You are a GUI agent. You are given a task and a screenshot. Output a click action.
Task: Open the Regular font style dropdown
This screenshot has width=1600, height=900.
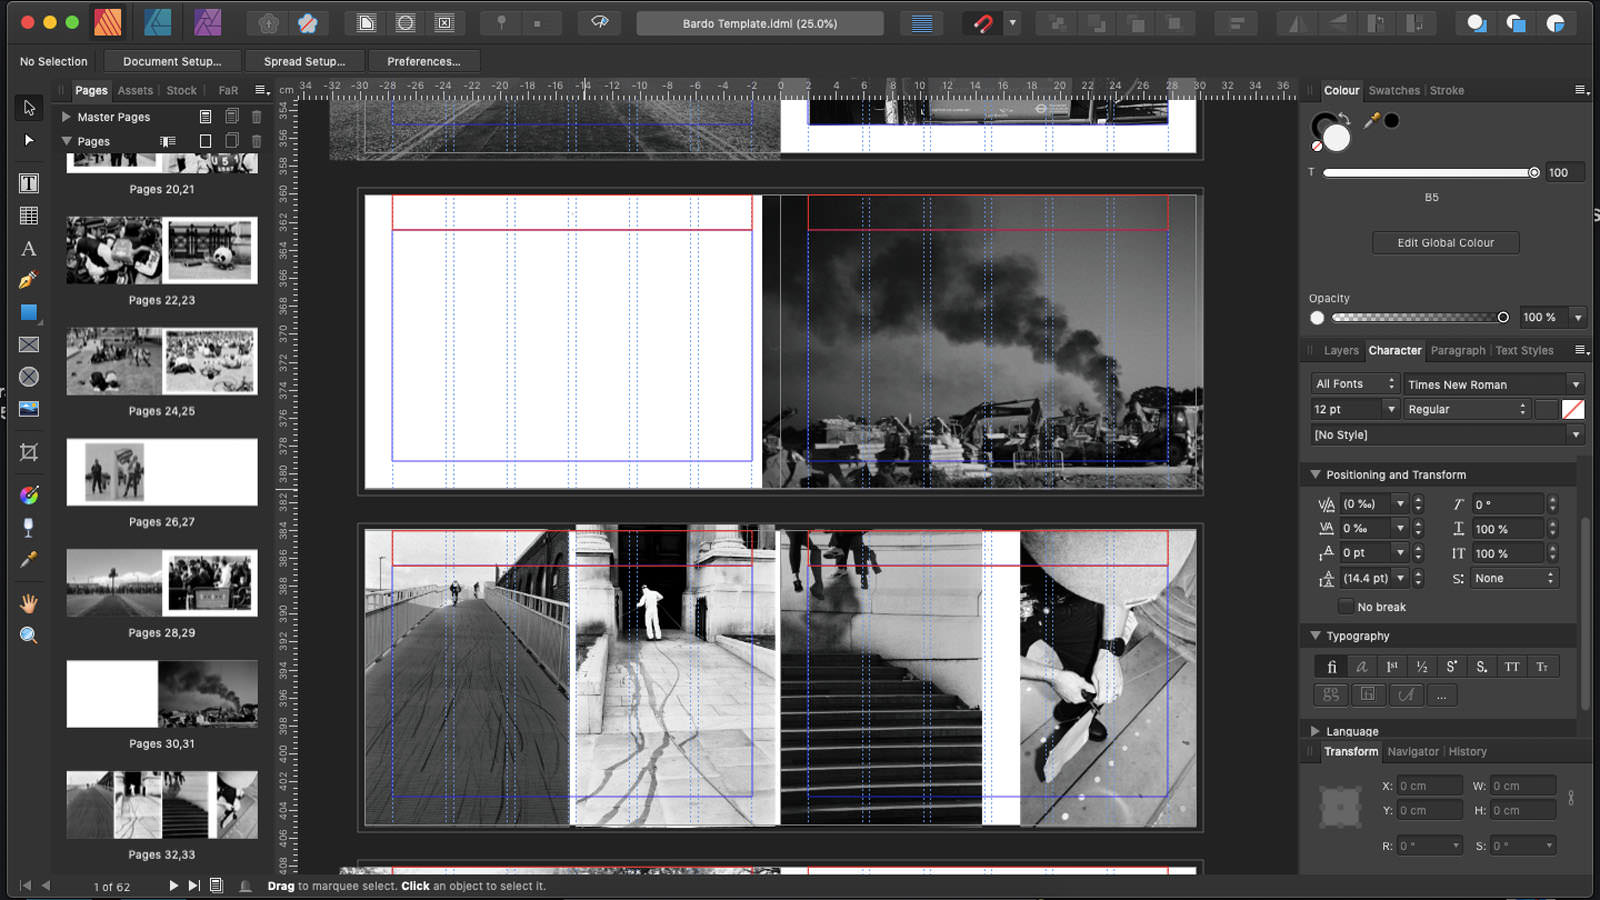pyautogui.click(x=1467, y=409)
